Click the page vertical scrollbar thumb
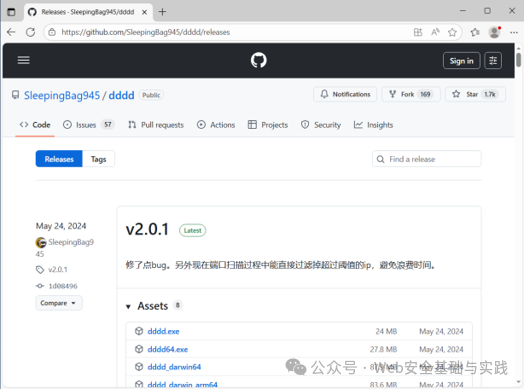This screenshot has width=525, height=389. 518,60
